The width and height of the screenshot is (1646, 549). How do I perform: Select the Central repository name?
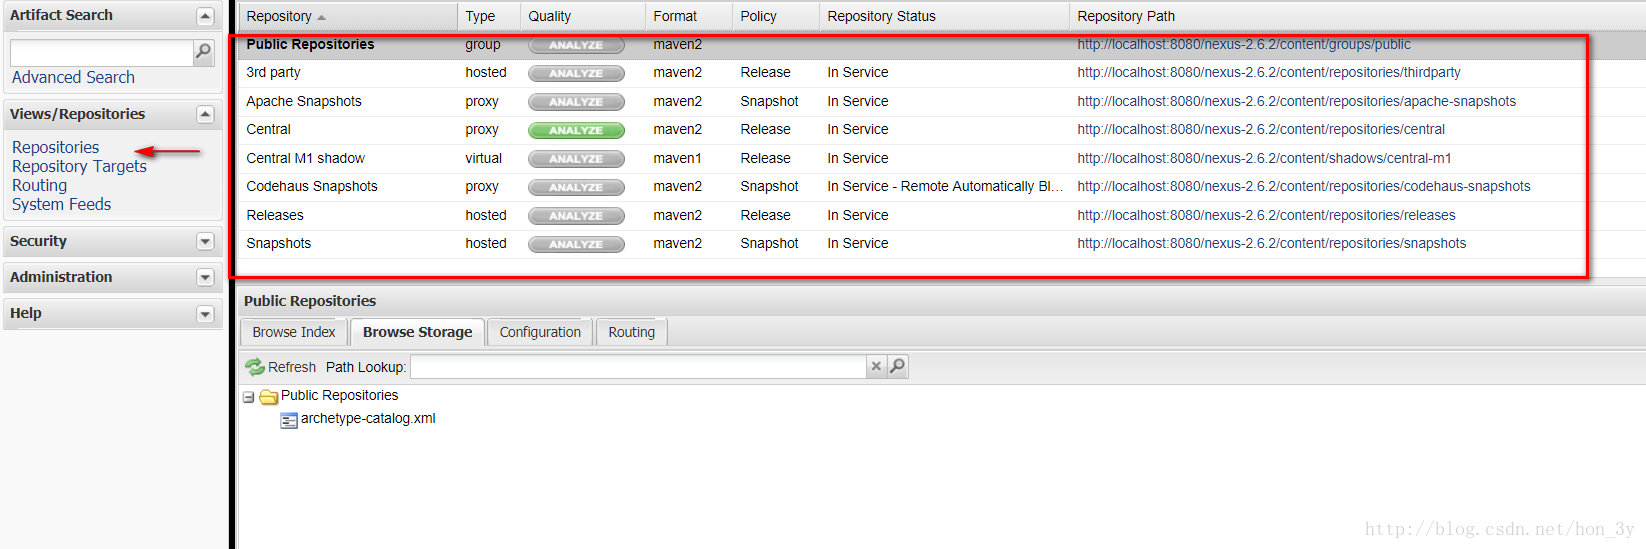[x=268, y=129]
